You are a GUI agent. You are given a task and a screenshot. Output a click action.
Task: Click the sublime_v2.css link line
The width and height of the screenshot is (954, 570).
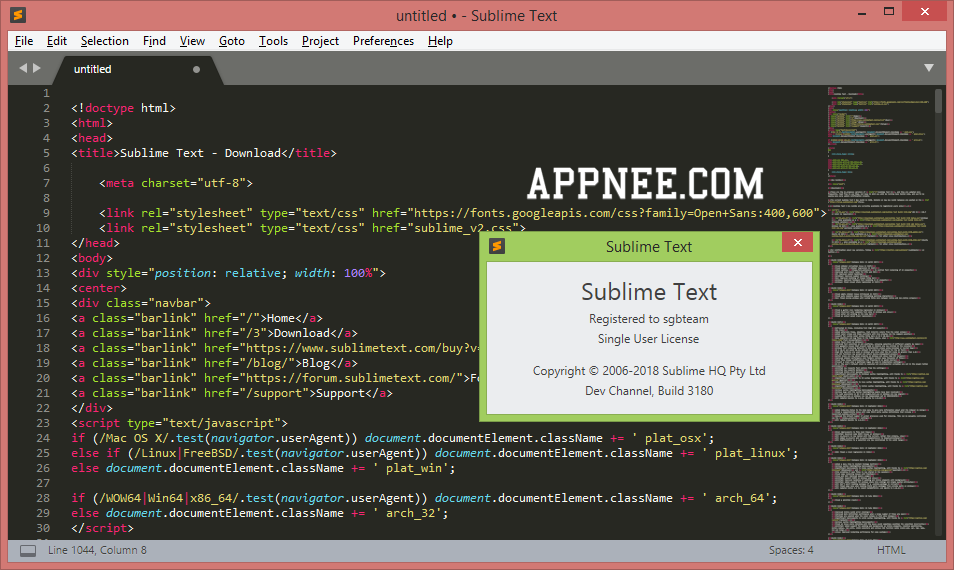click(x=312, y=228)
